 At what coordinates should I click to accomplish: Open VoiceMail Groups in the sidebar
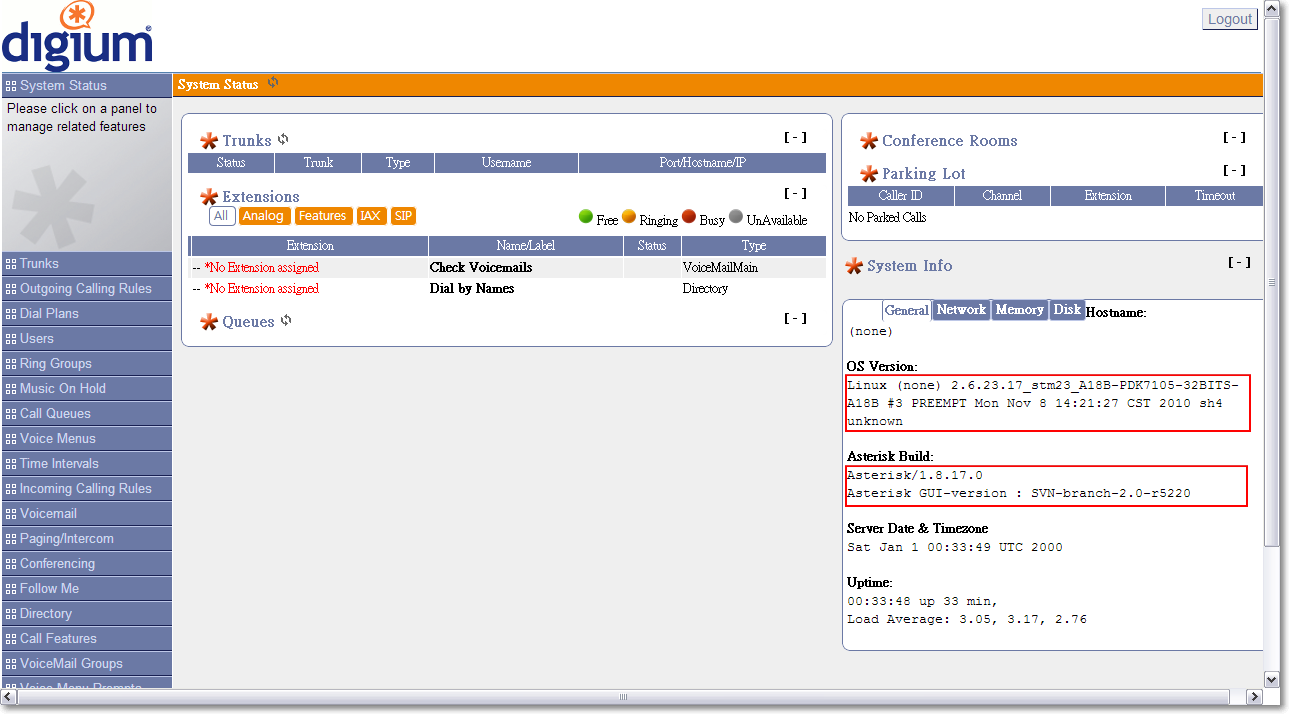click(86, 663)
